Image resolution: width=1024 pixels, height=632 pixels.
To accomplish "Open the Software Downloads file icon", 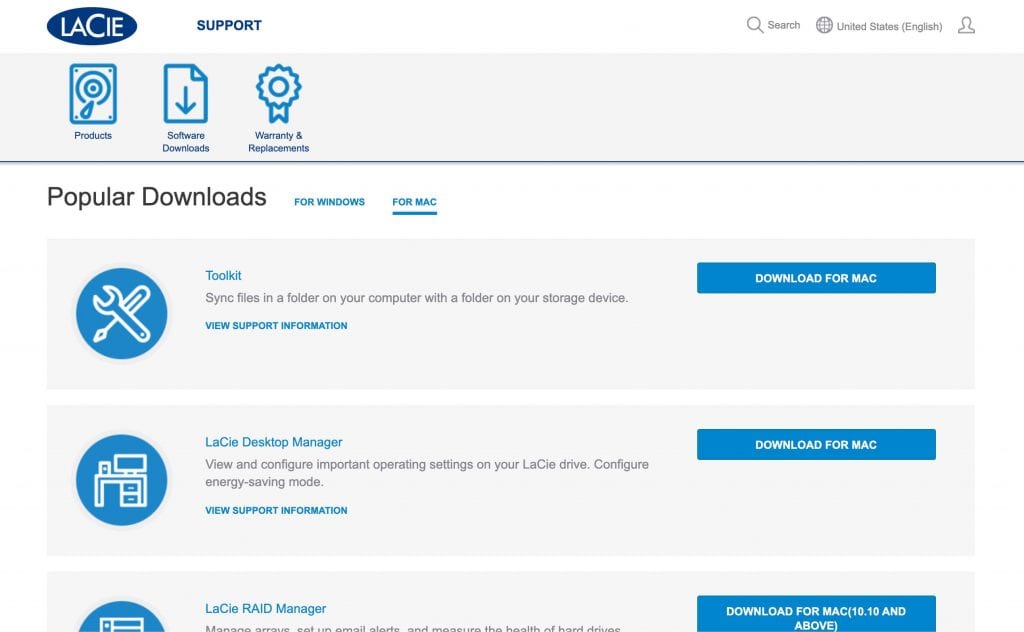I will click(185, 93).
